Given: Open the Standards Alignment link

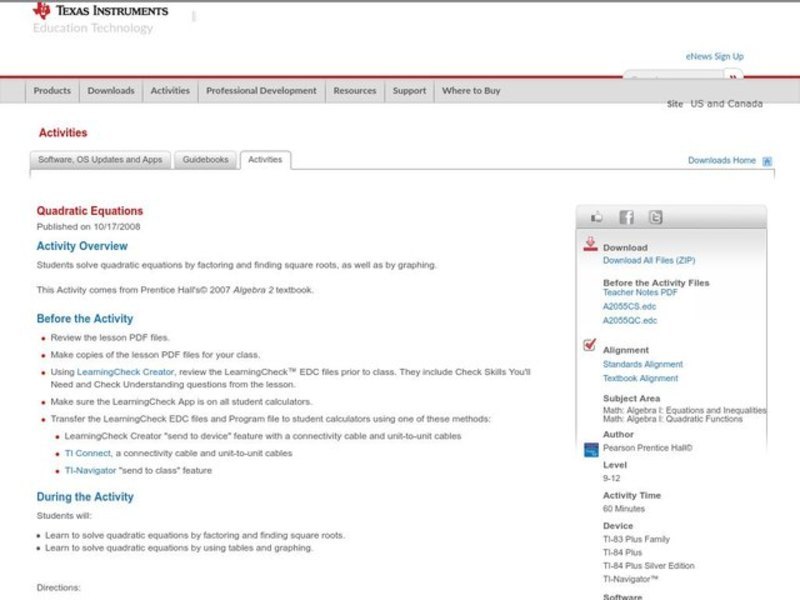Looking at the screenshot, I should click(x=642, y=365).
